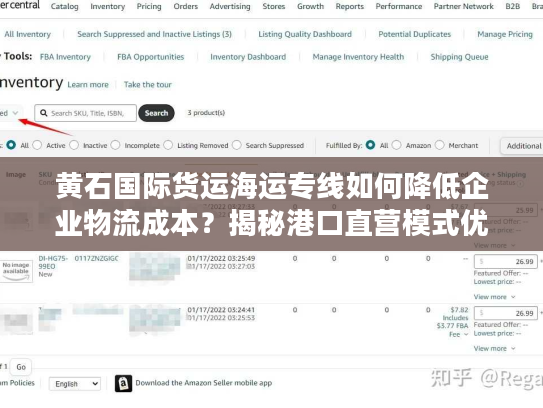Open the Catalog menu
543x408 pixels.
(x=64, y=6)
